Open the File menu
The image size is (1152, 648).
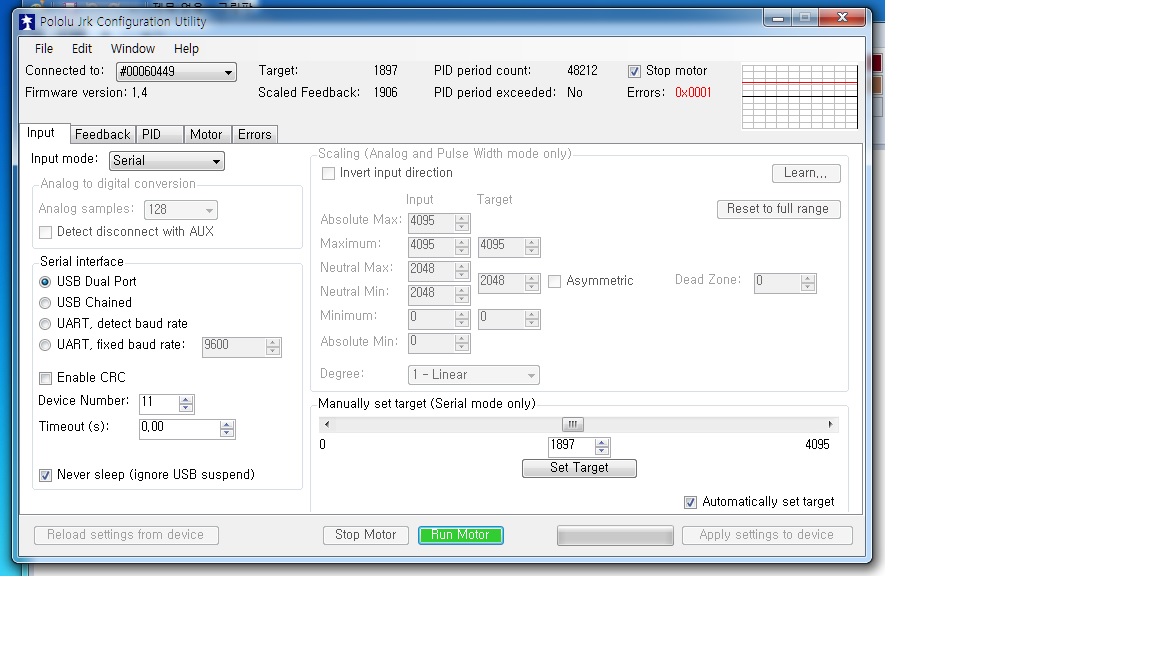(x=44, y=48)
